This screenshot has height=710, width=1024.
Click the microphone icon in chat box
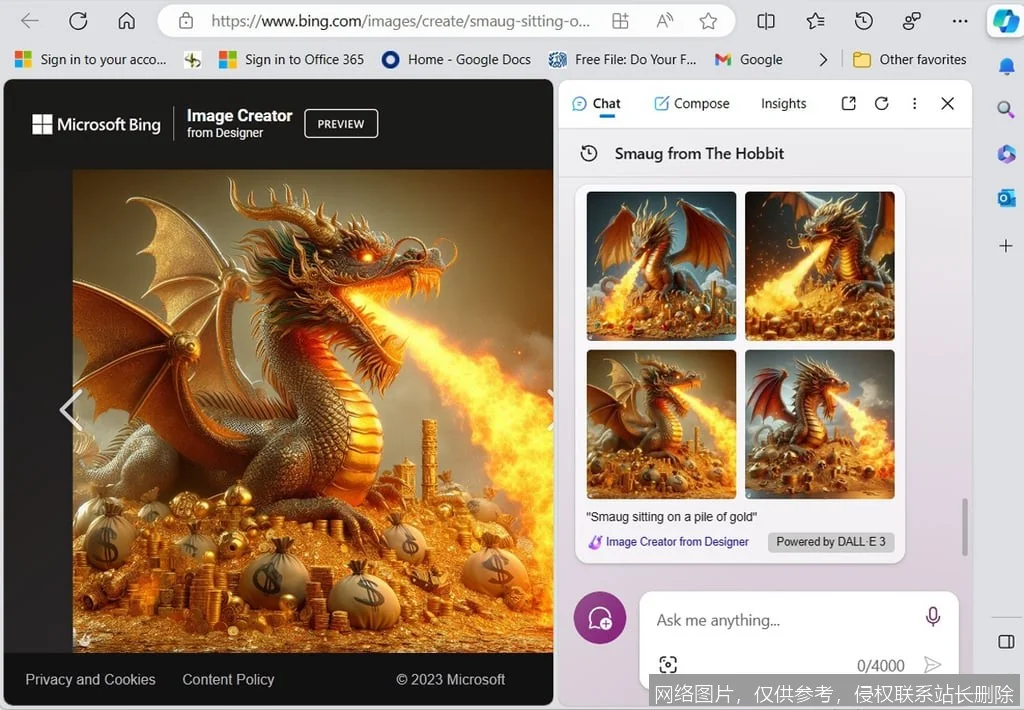[932, 617]
